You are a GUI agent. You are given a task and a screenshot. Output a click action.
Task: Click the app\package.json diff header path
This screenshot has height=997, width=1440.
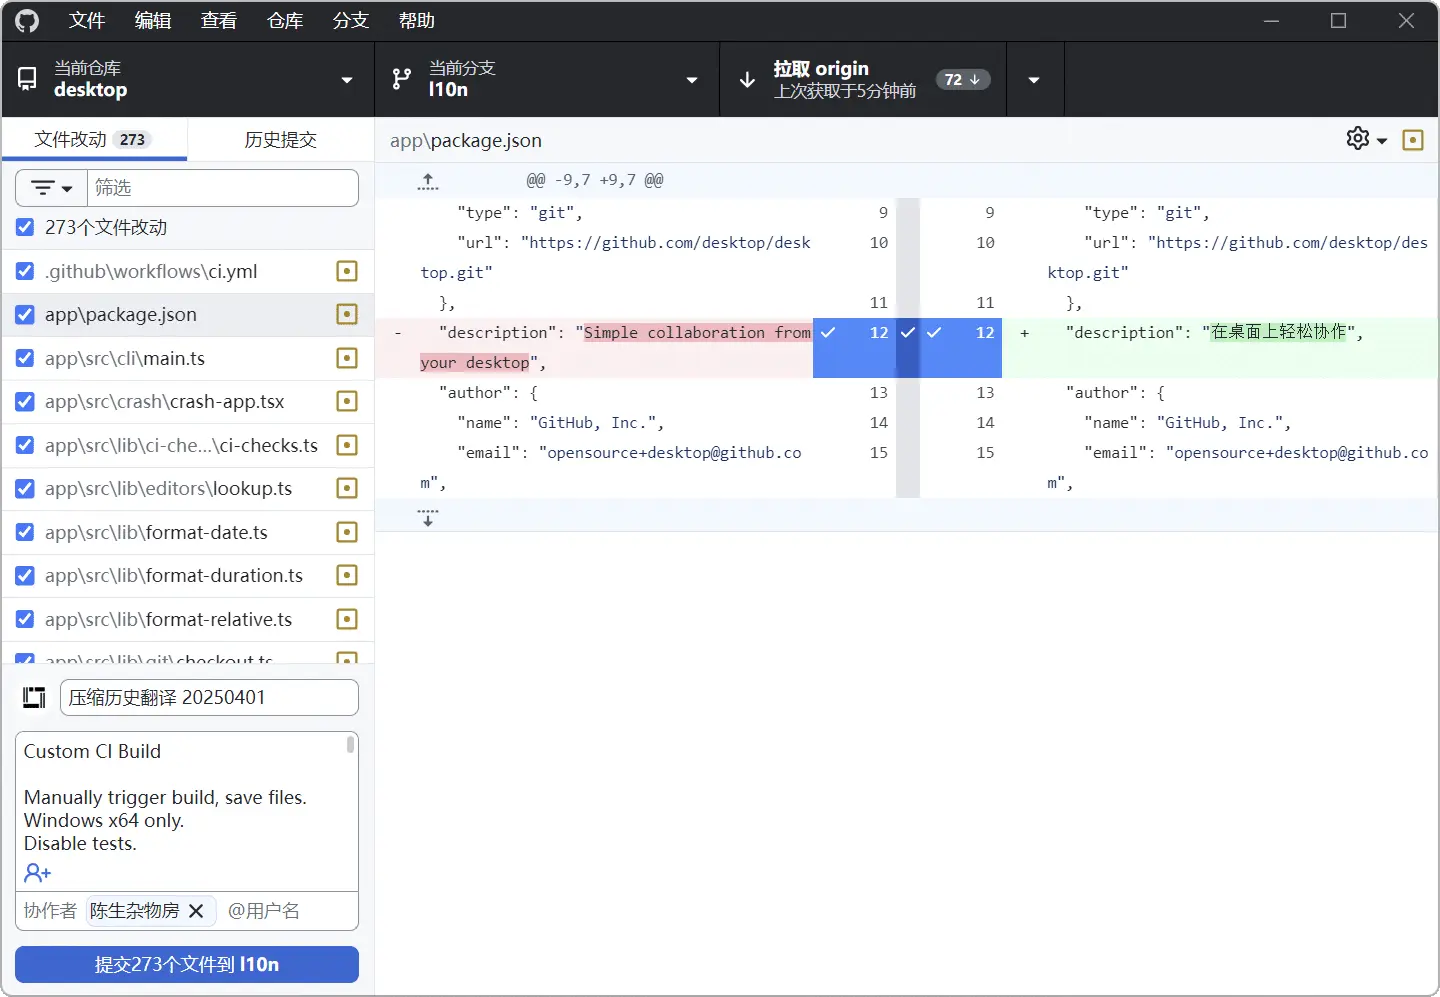[x=466, y=141]
